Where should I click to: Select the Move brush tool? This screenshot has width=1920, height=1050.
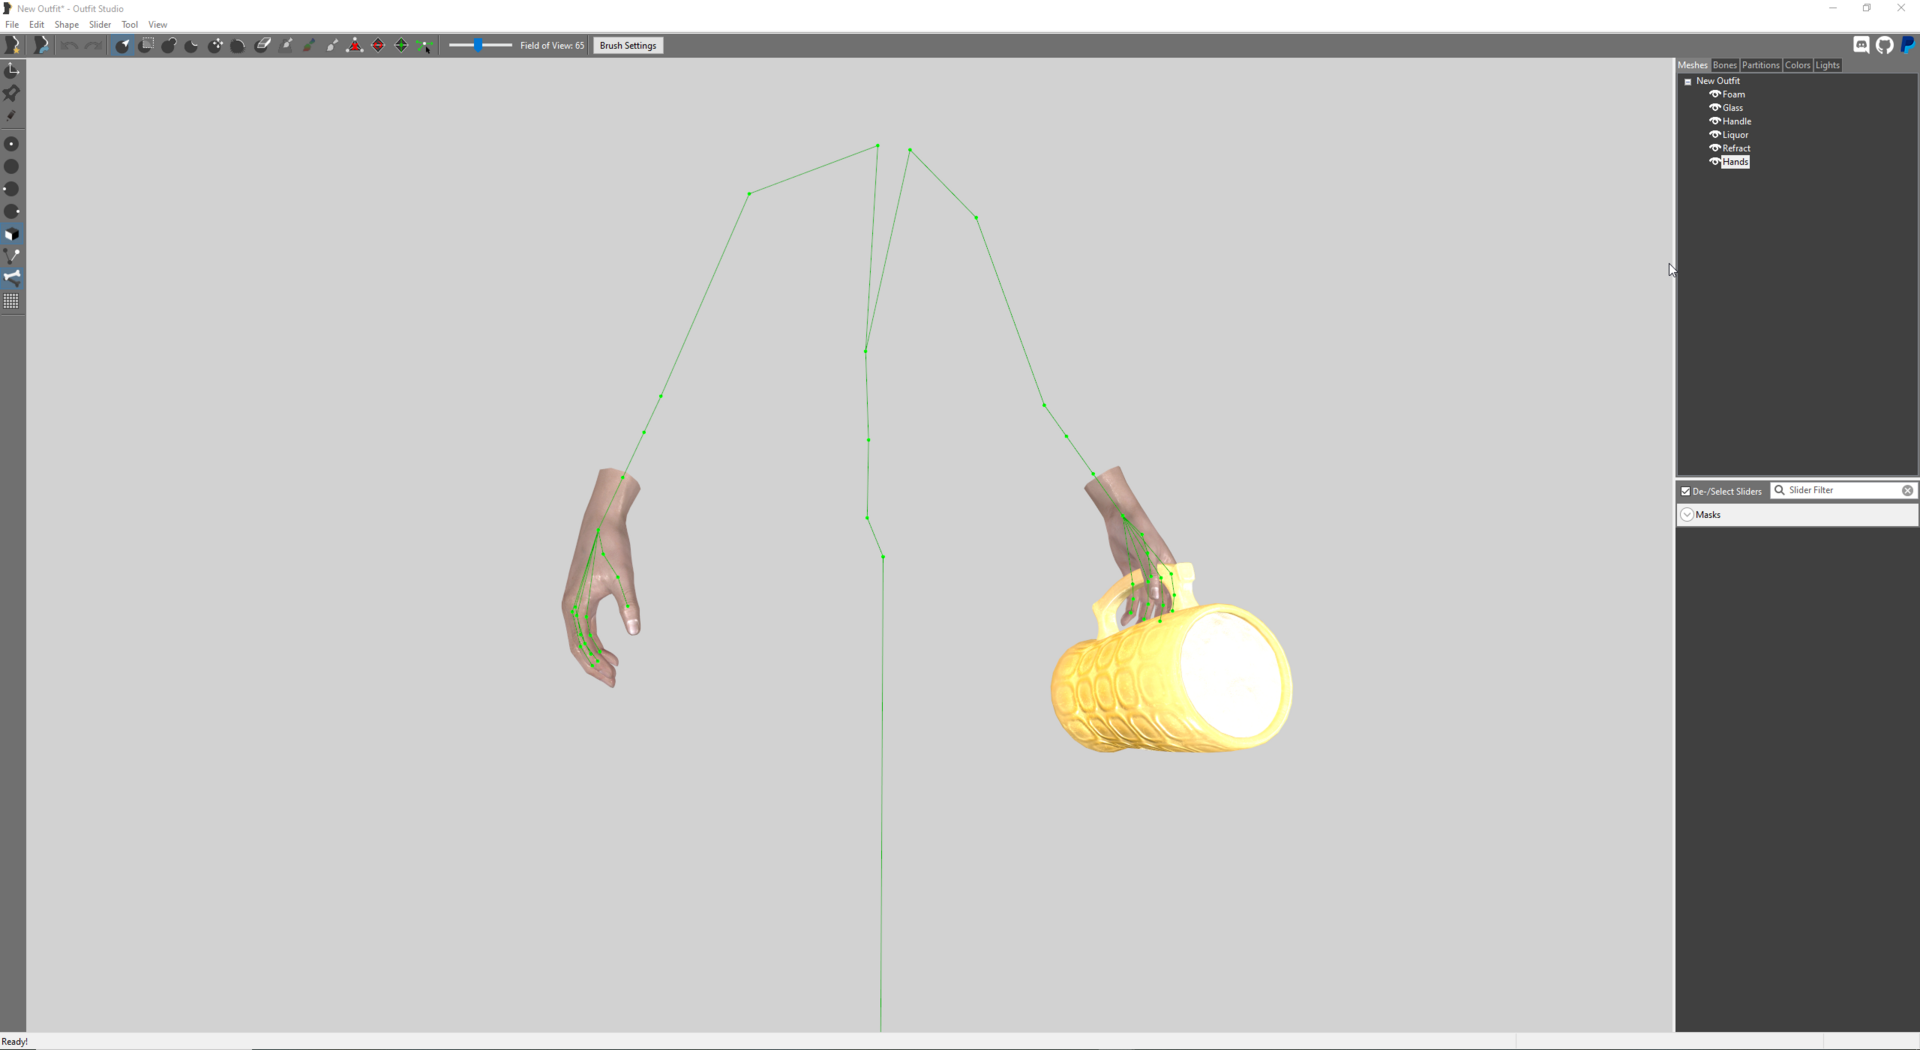click(x=215, y=45)
